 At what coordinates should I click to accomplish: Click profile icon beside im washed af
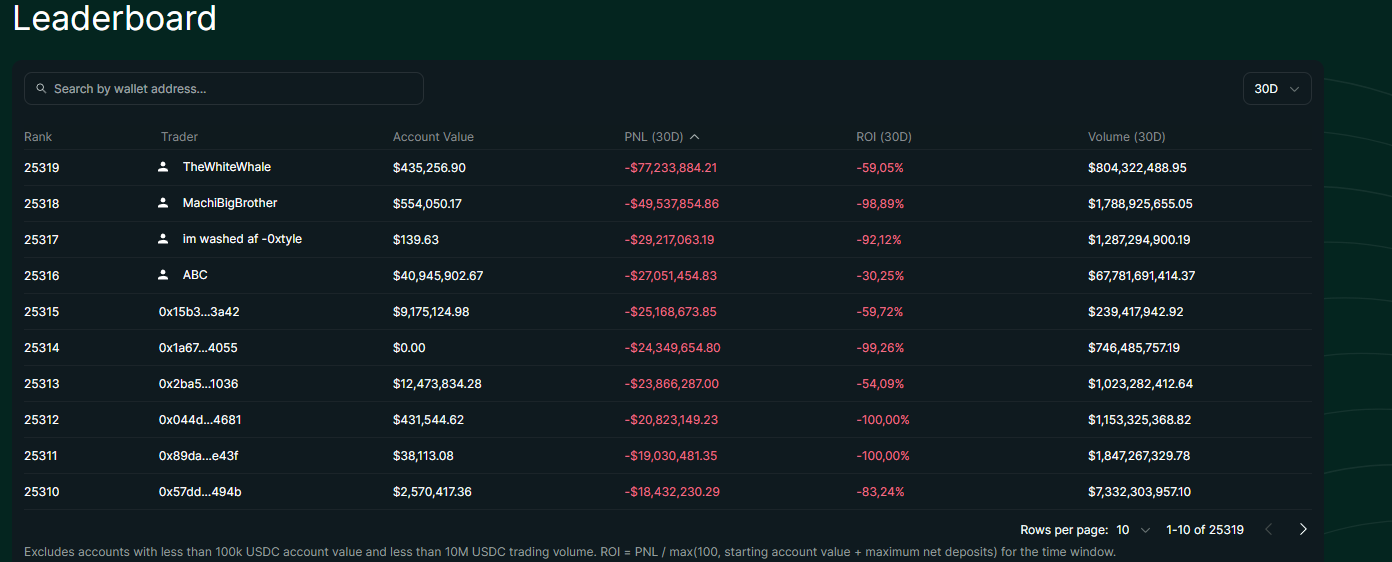pos(163,239)
